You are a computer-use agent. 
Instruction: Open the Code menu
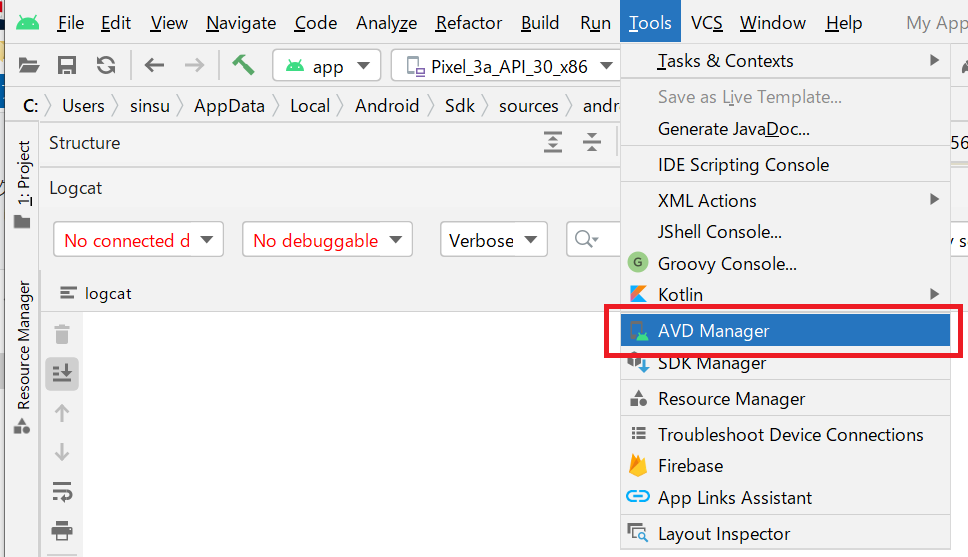point(315,23)
